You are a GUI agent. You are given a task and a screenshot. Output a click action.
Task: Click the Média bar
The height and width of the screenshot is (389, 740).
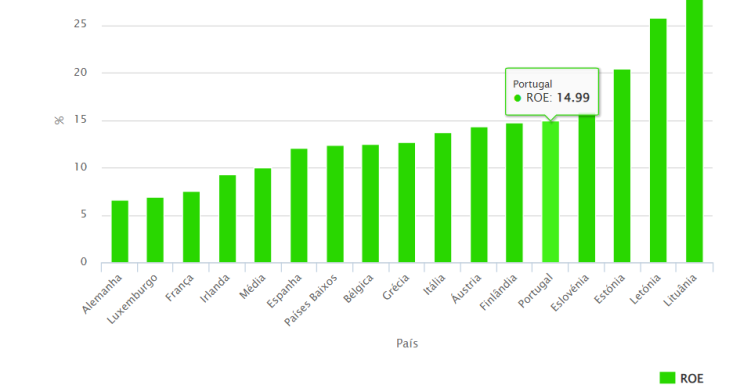coord(263,215)
